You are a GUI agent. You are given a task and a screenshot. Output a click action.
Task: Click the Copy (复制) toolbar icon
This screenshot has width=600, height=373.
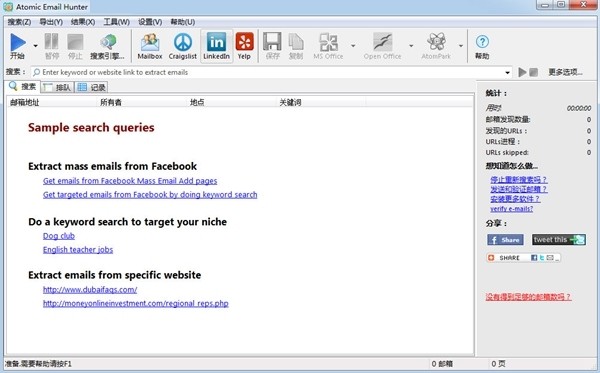click(296, 41)
